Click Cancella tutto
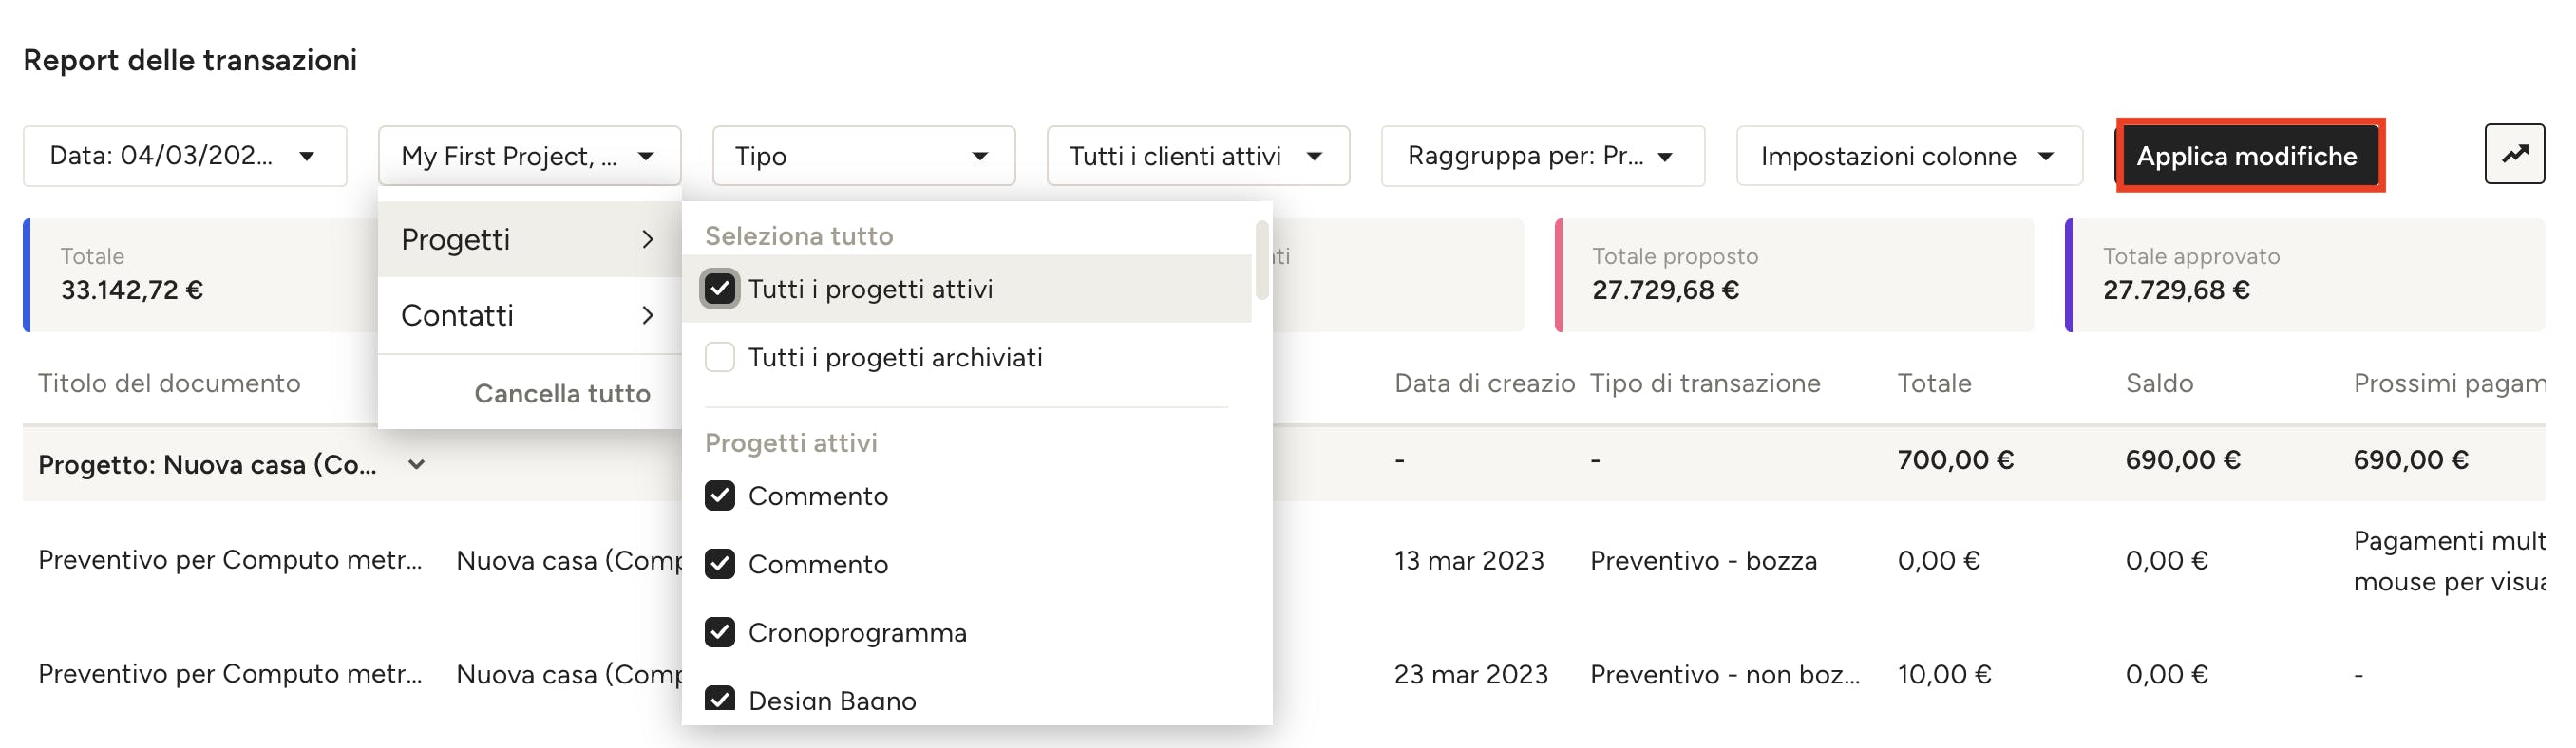 pos(562,393)
